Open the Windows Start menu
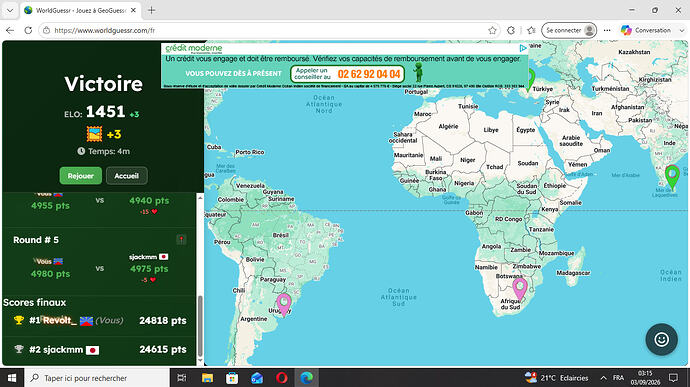Image resolution: width=690 pixels, height=387 pixels. pyautogui.click(x=12, y=378)
